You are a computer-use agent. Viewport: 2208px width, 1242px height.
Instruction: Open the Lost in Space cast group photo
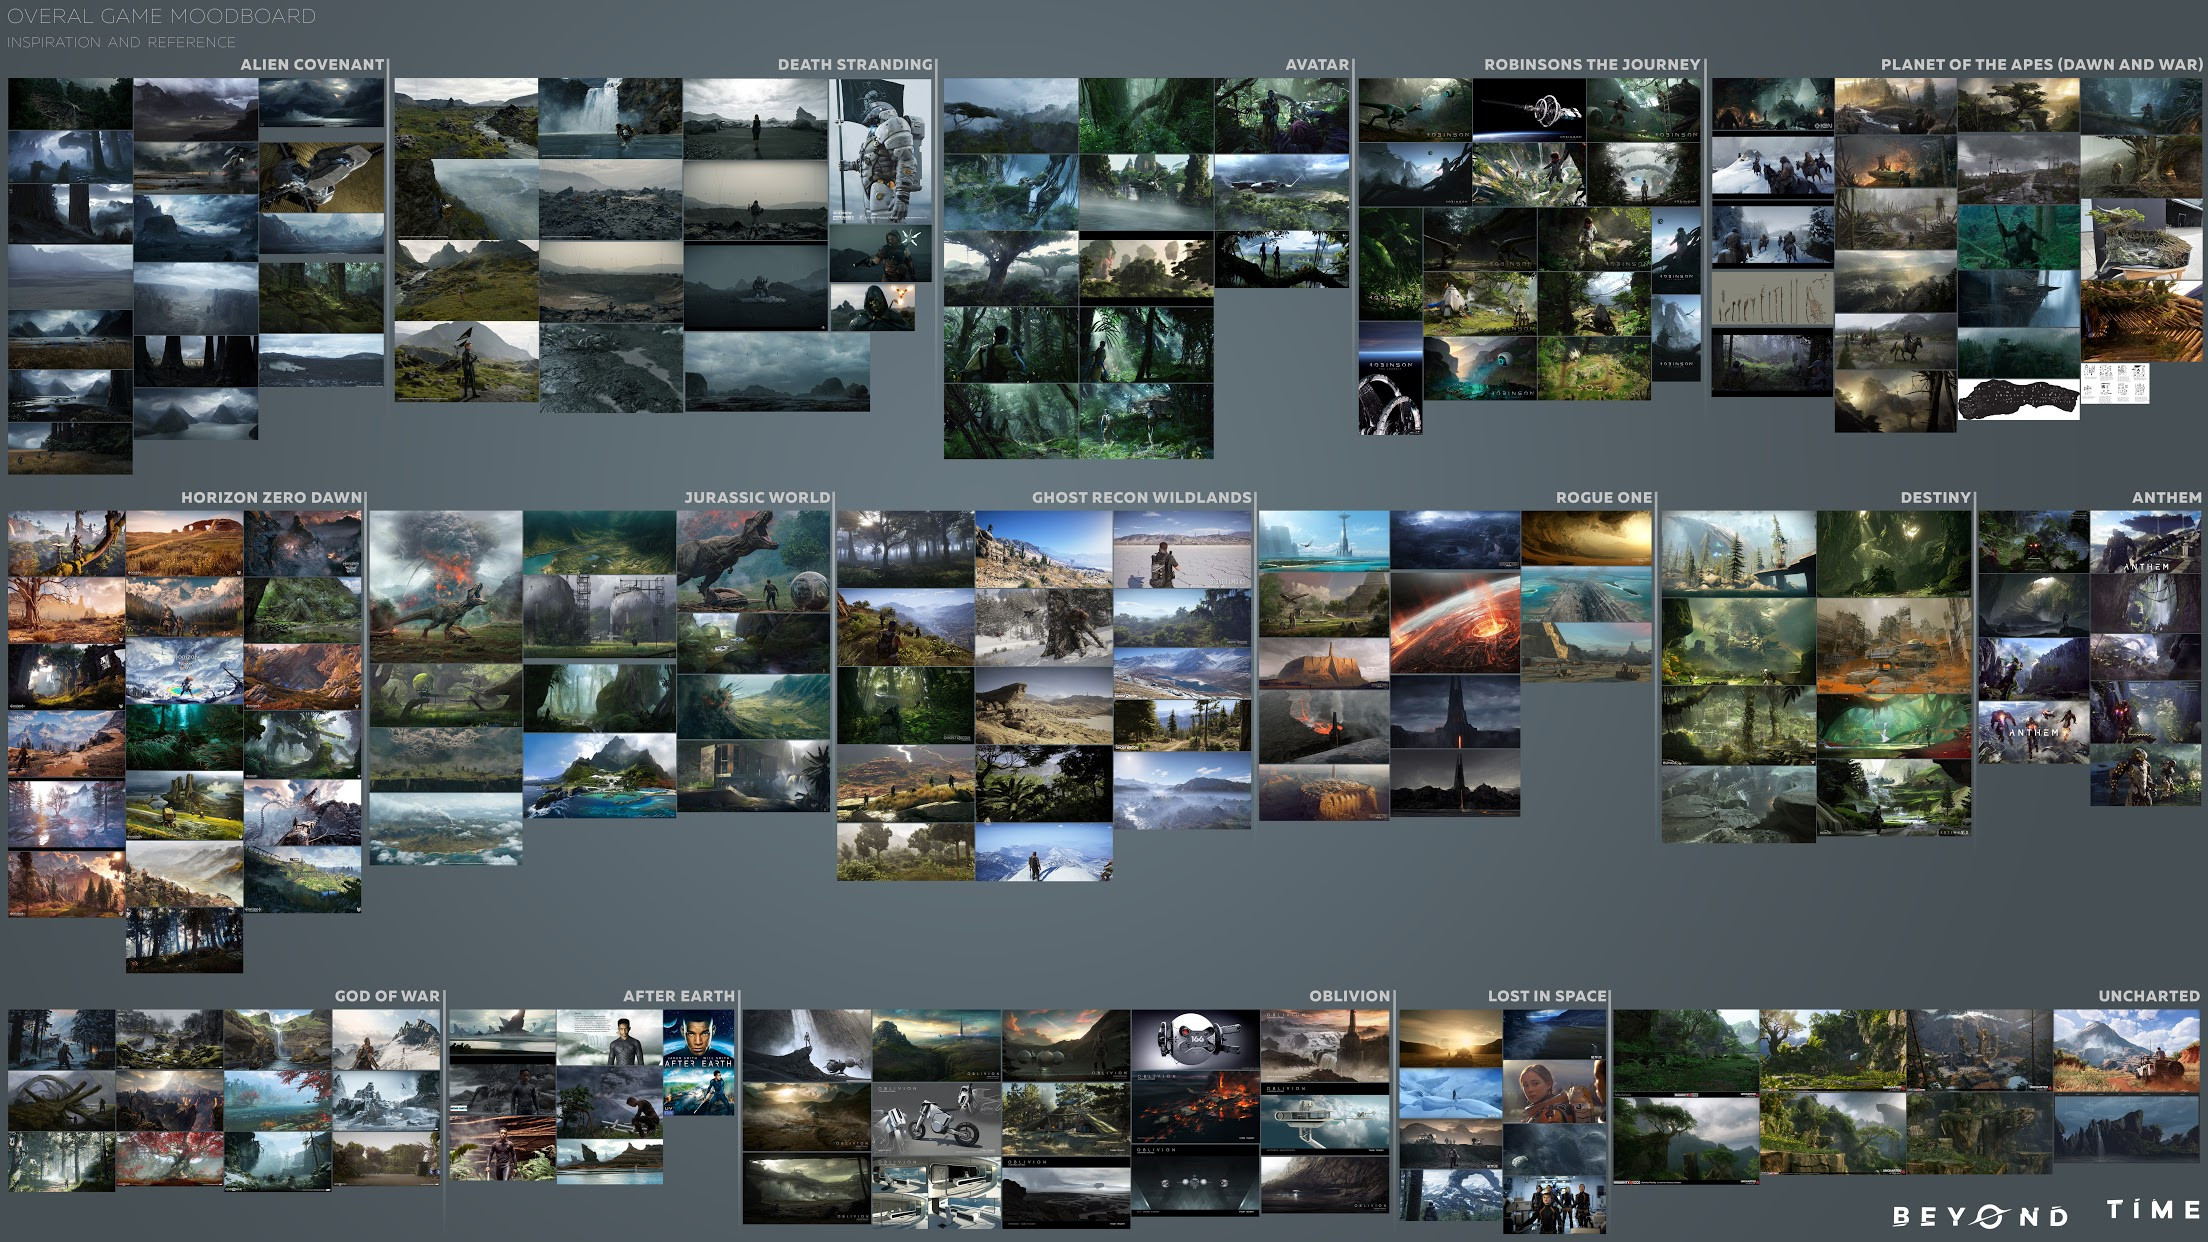coord(1555,1205)
